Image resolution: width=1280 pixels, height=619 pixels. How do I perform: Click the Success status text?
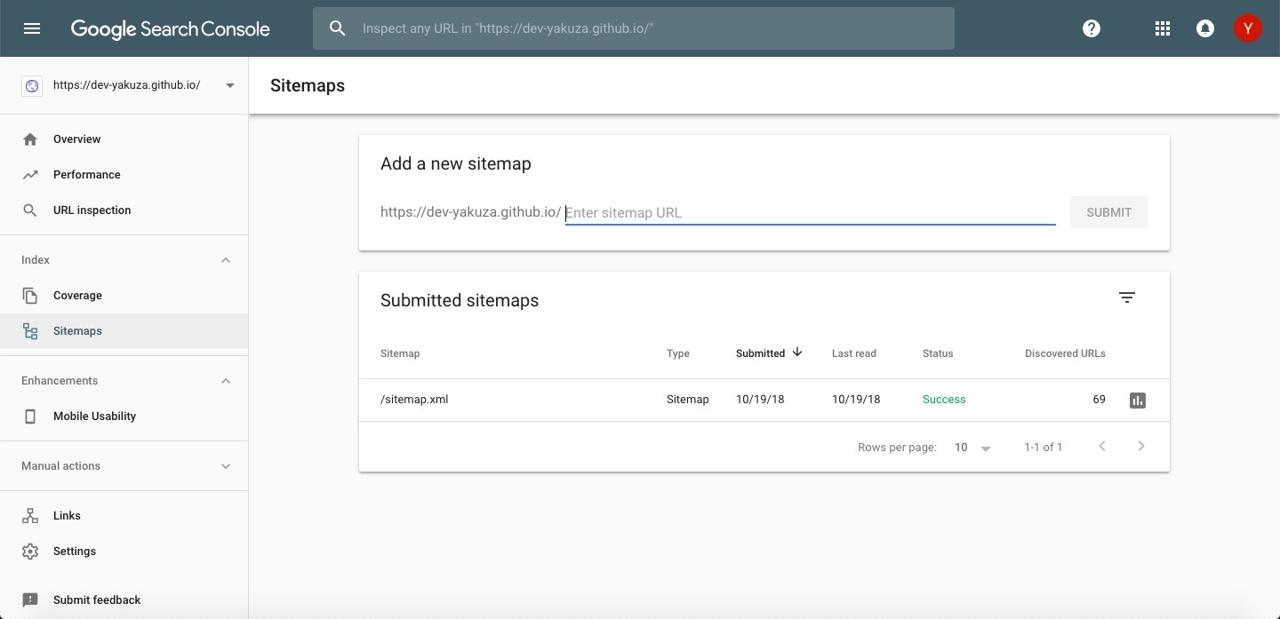944,399
